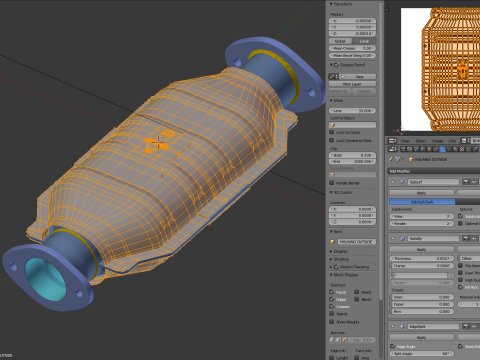
Task: Toggle Solidify modifier viewport visibility icon
Action: (x=473, y=238)
